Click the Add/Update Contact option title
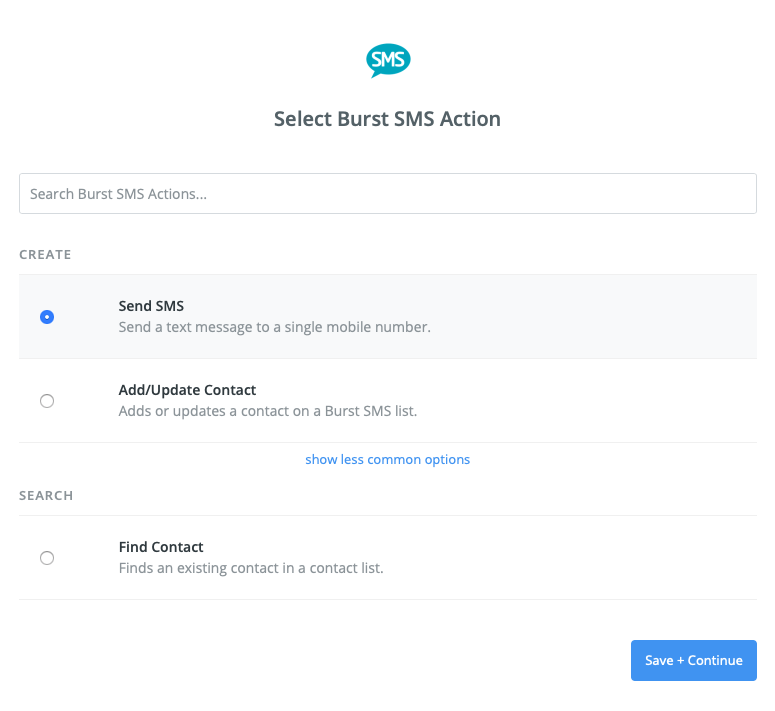Image resolution: width=775 pixels, height=711 pixels. tap(187, 390)
